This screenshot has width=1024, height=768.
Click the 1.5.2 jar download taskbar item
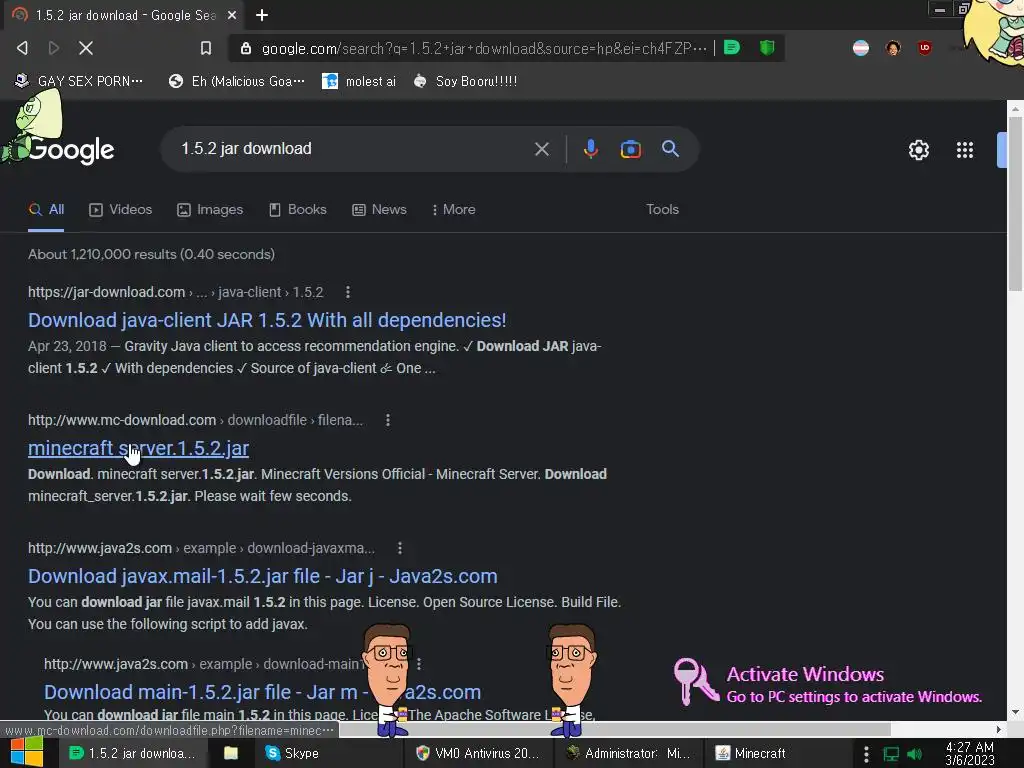[x=133, y=753]
